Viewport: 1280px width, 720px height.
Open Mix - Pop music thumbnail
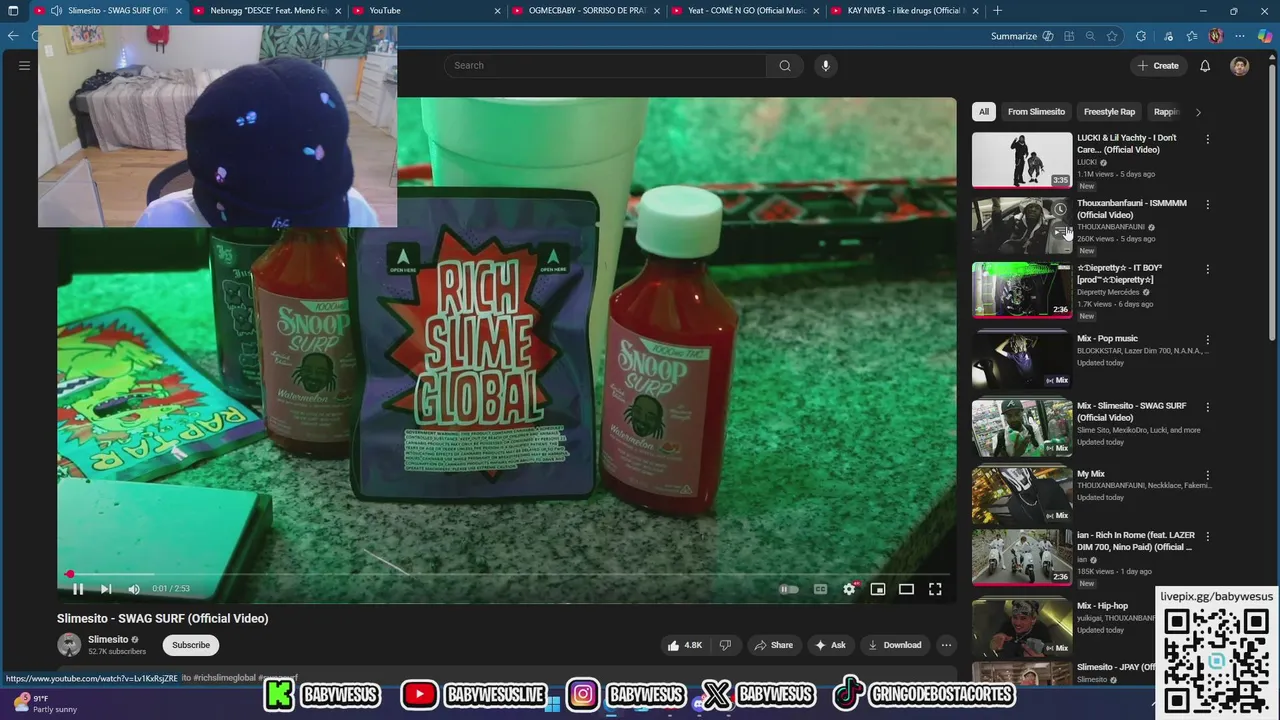1022,360
